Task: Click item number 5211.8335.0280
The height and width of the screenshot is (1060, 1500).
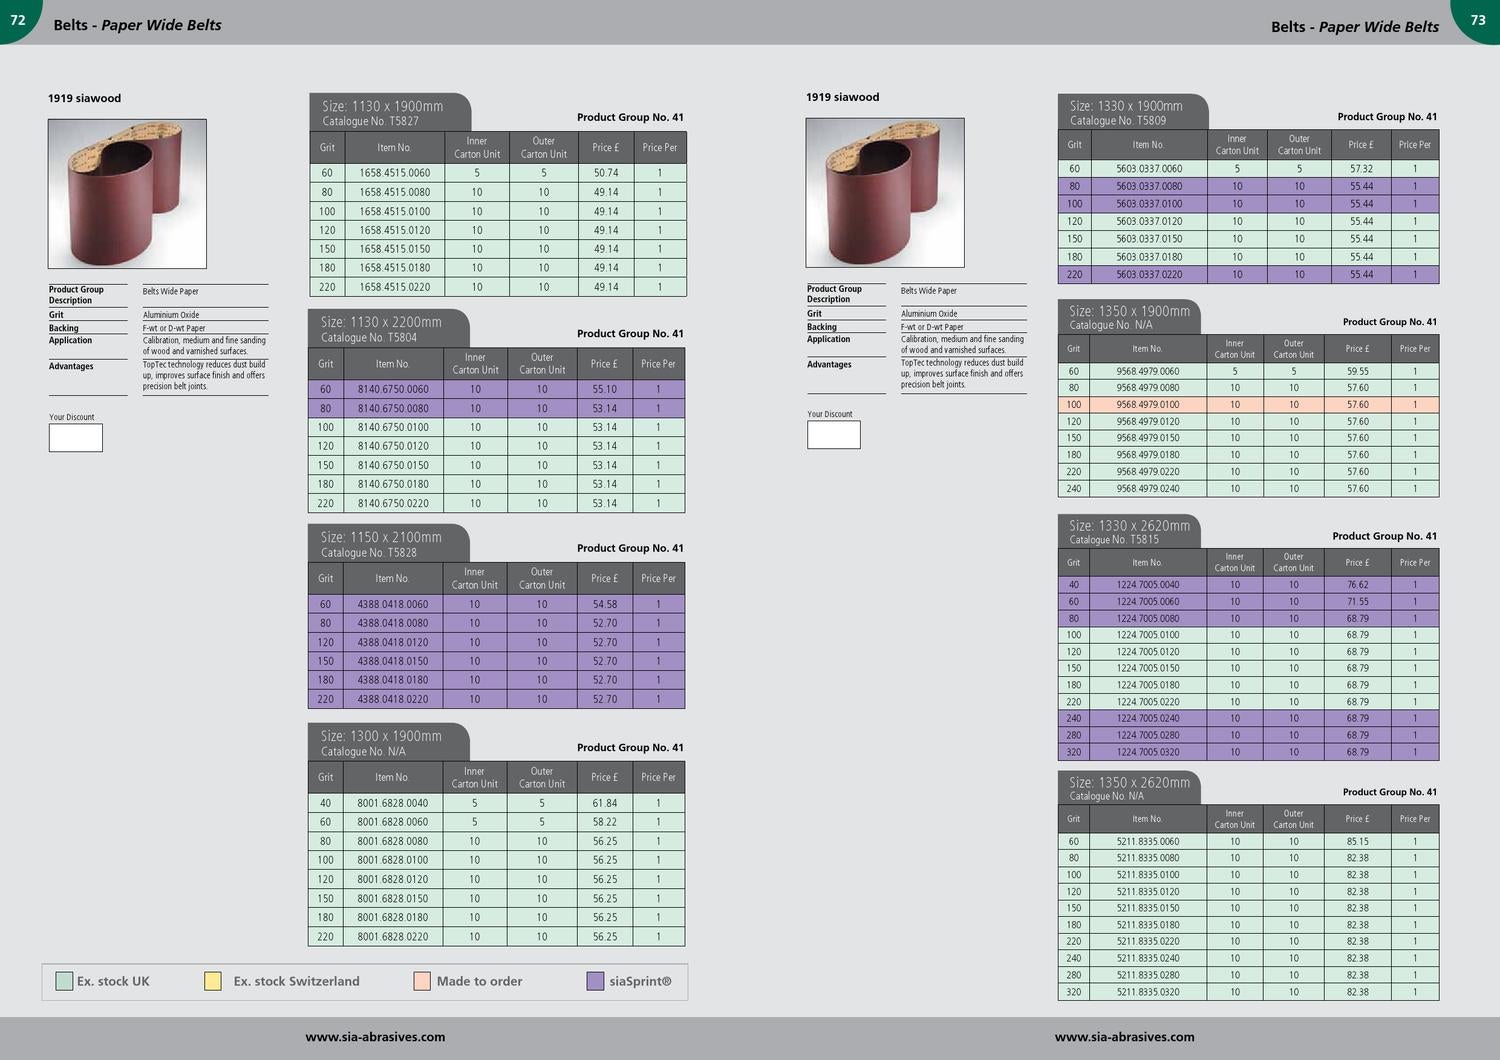Action: click(x=1148, y=975)
